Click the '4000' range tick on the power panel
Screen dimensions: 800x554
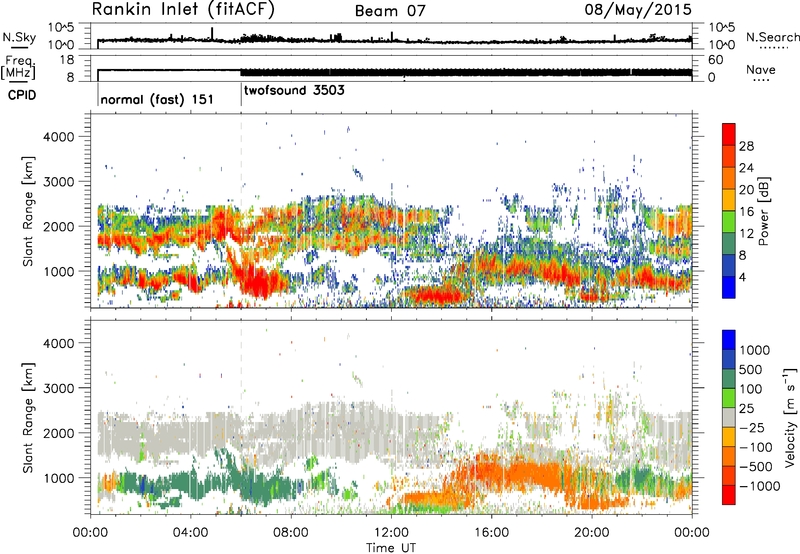coord(58,137)
